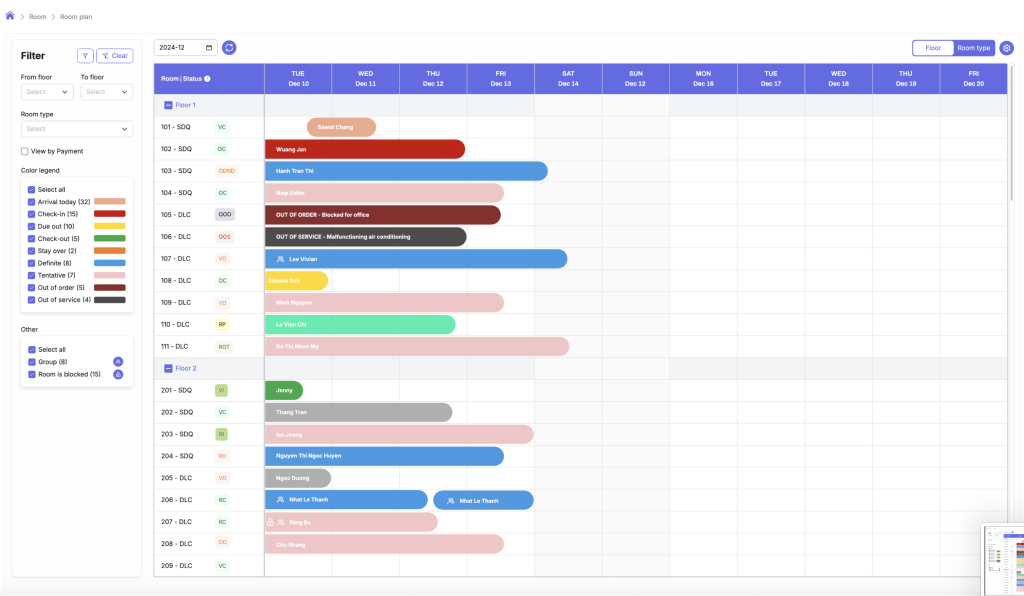
Task: Collapse the Floor 1 group
Action: pyautogui.click(x=168, y=105)
